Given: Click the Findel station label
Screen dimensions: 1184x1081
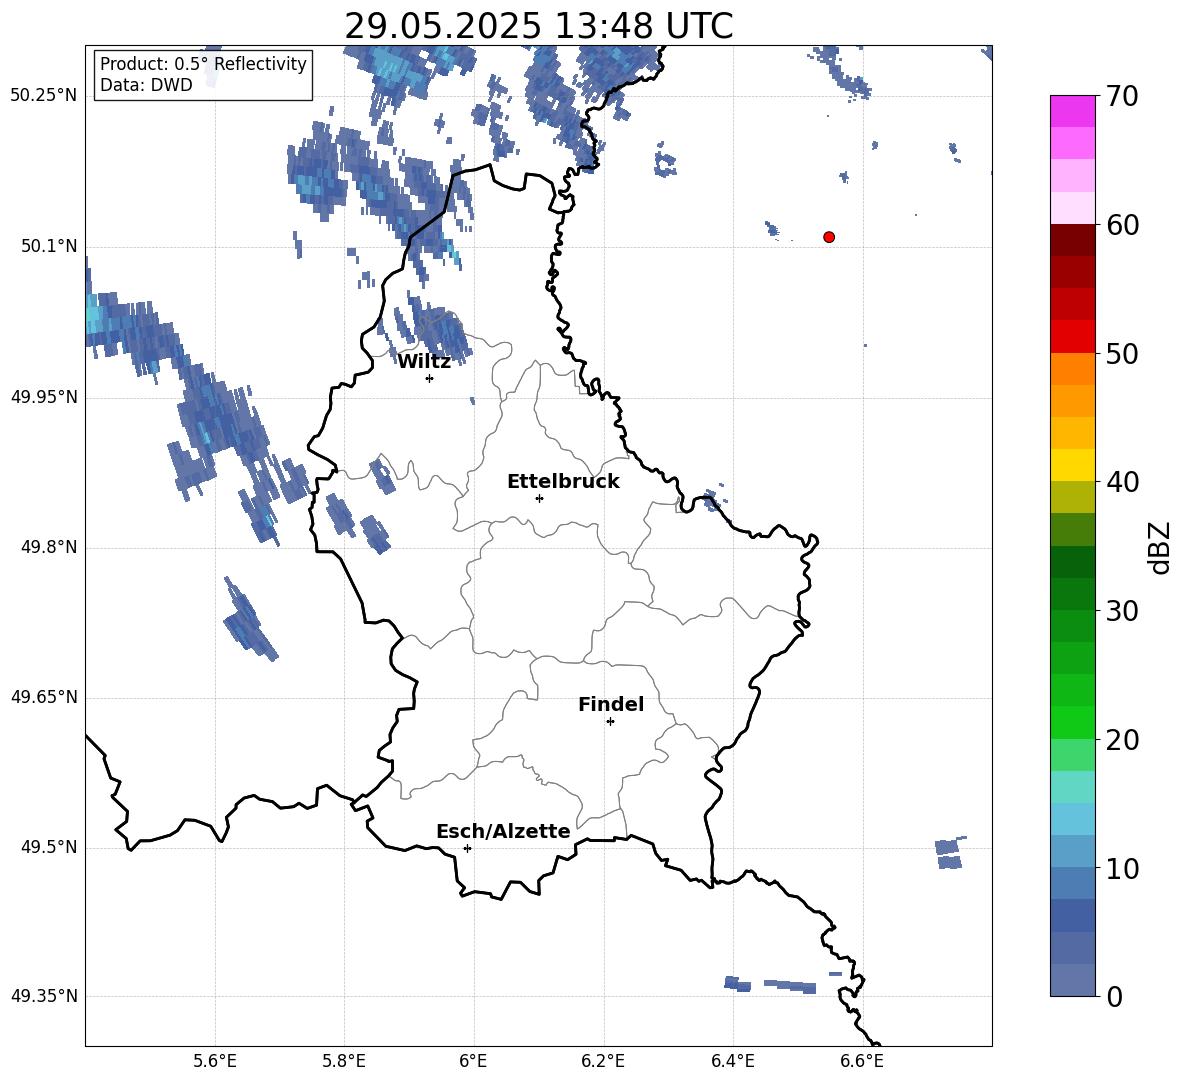Looking at the screenshot, I should point(611,704).
